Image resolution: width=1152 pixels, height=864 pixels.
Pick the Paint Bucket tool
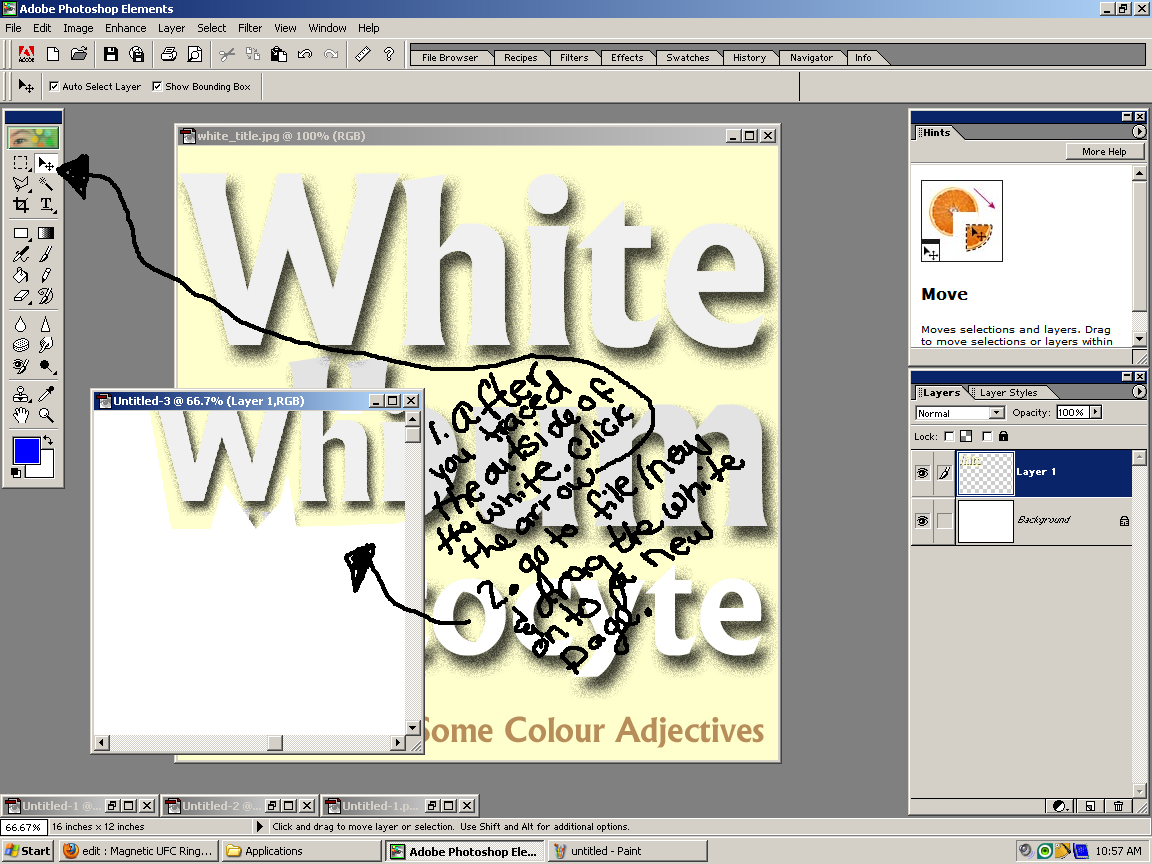[21, 276]
